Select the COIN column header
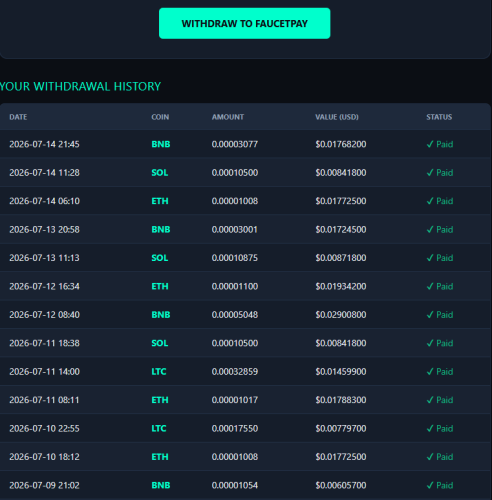The image size is (492, 500). (x=160, y=117)
